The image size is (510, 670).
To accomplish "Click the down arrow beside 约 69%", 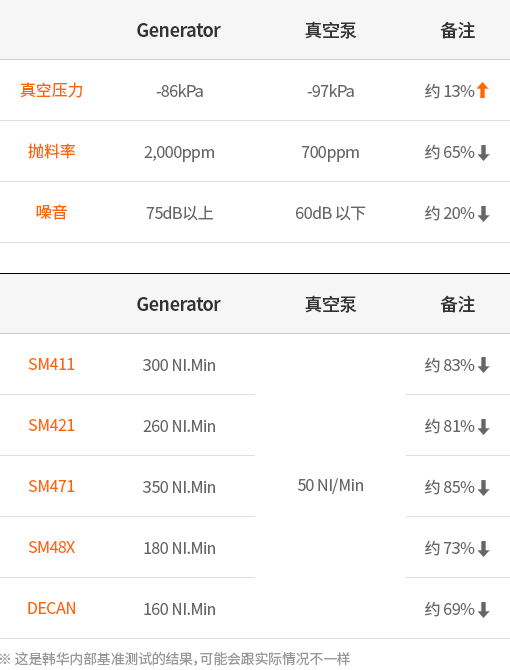I will point(484,610).
